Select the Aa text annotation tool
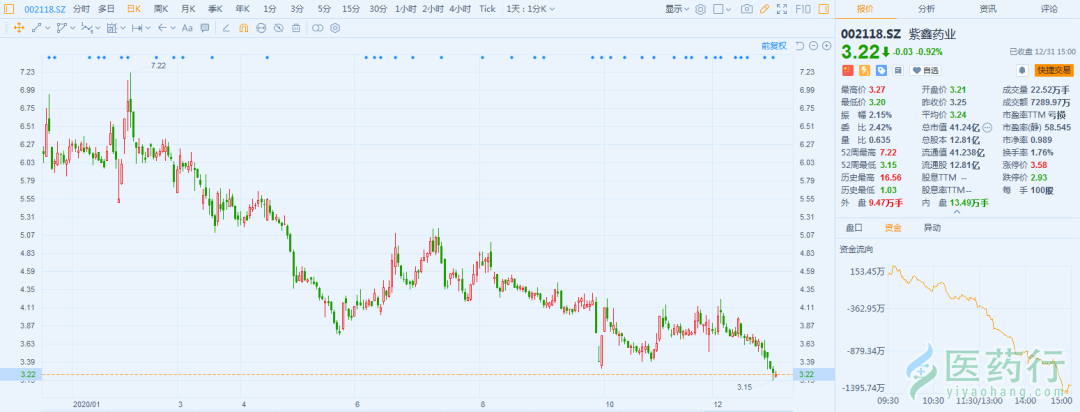This screenshot has height=412, width=1080. (187, 28)
